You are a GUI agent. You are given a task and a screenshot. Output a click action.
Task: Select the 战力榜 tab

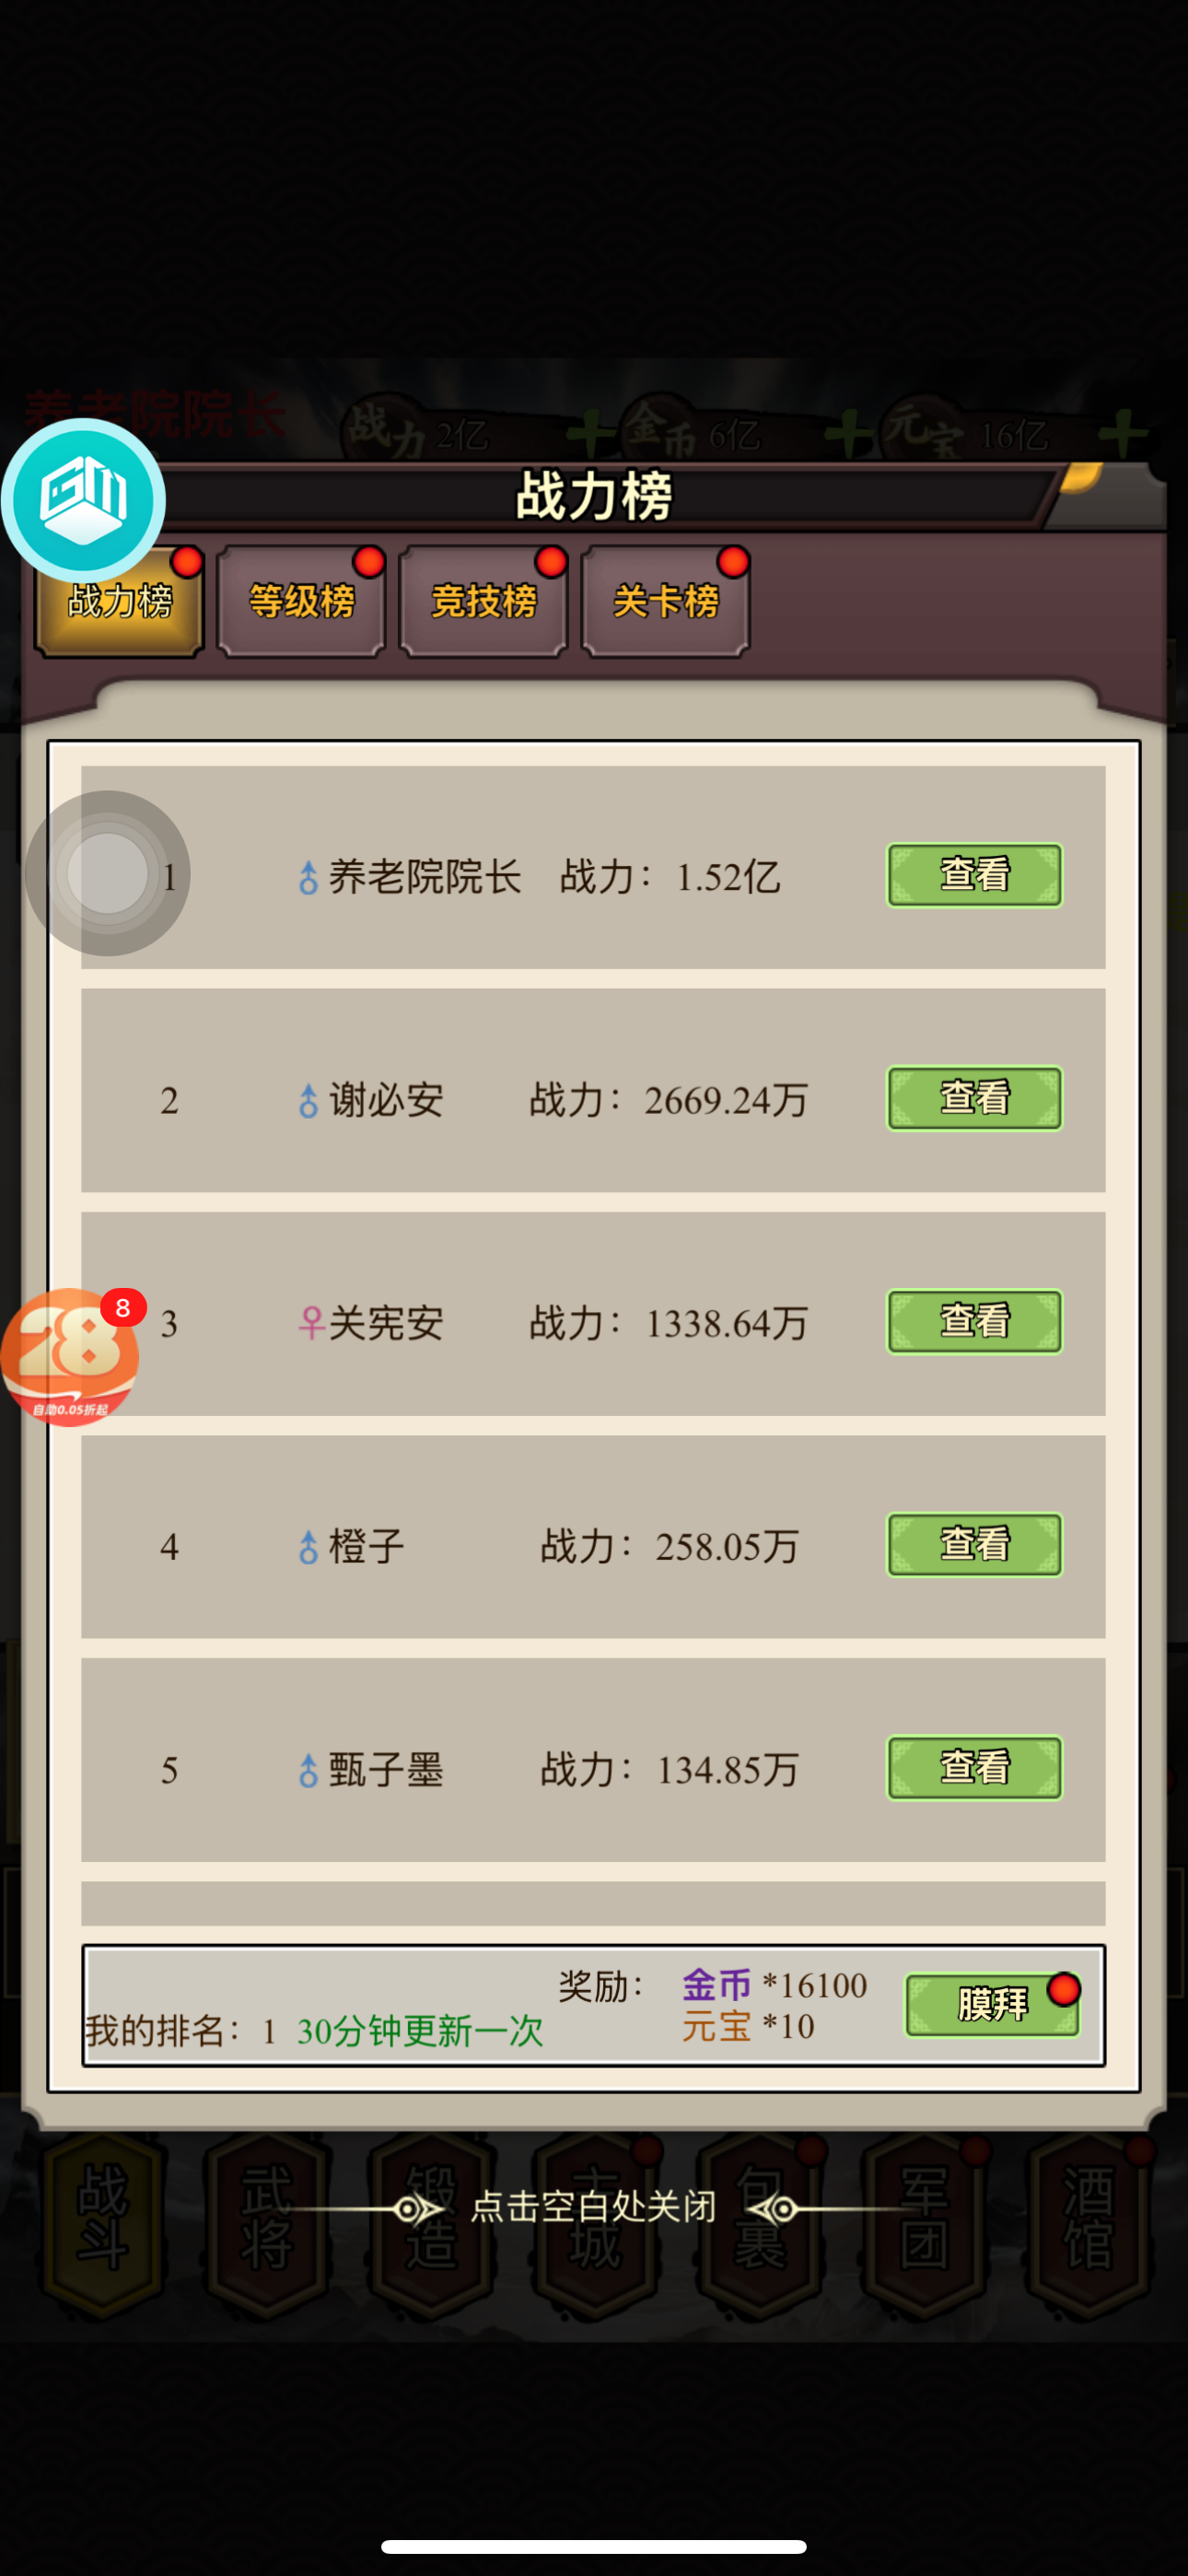tap(119, 601)
